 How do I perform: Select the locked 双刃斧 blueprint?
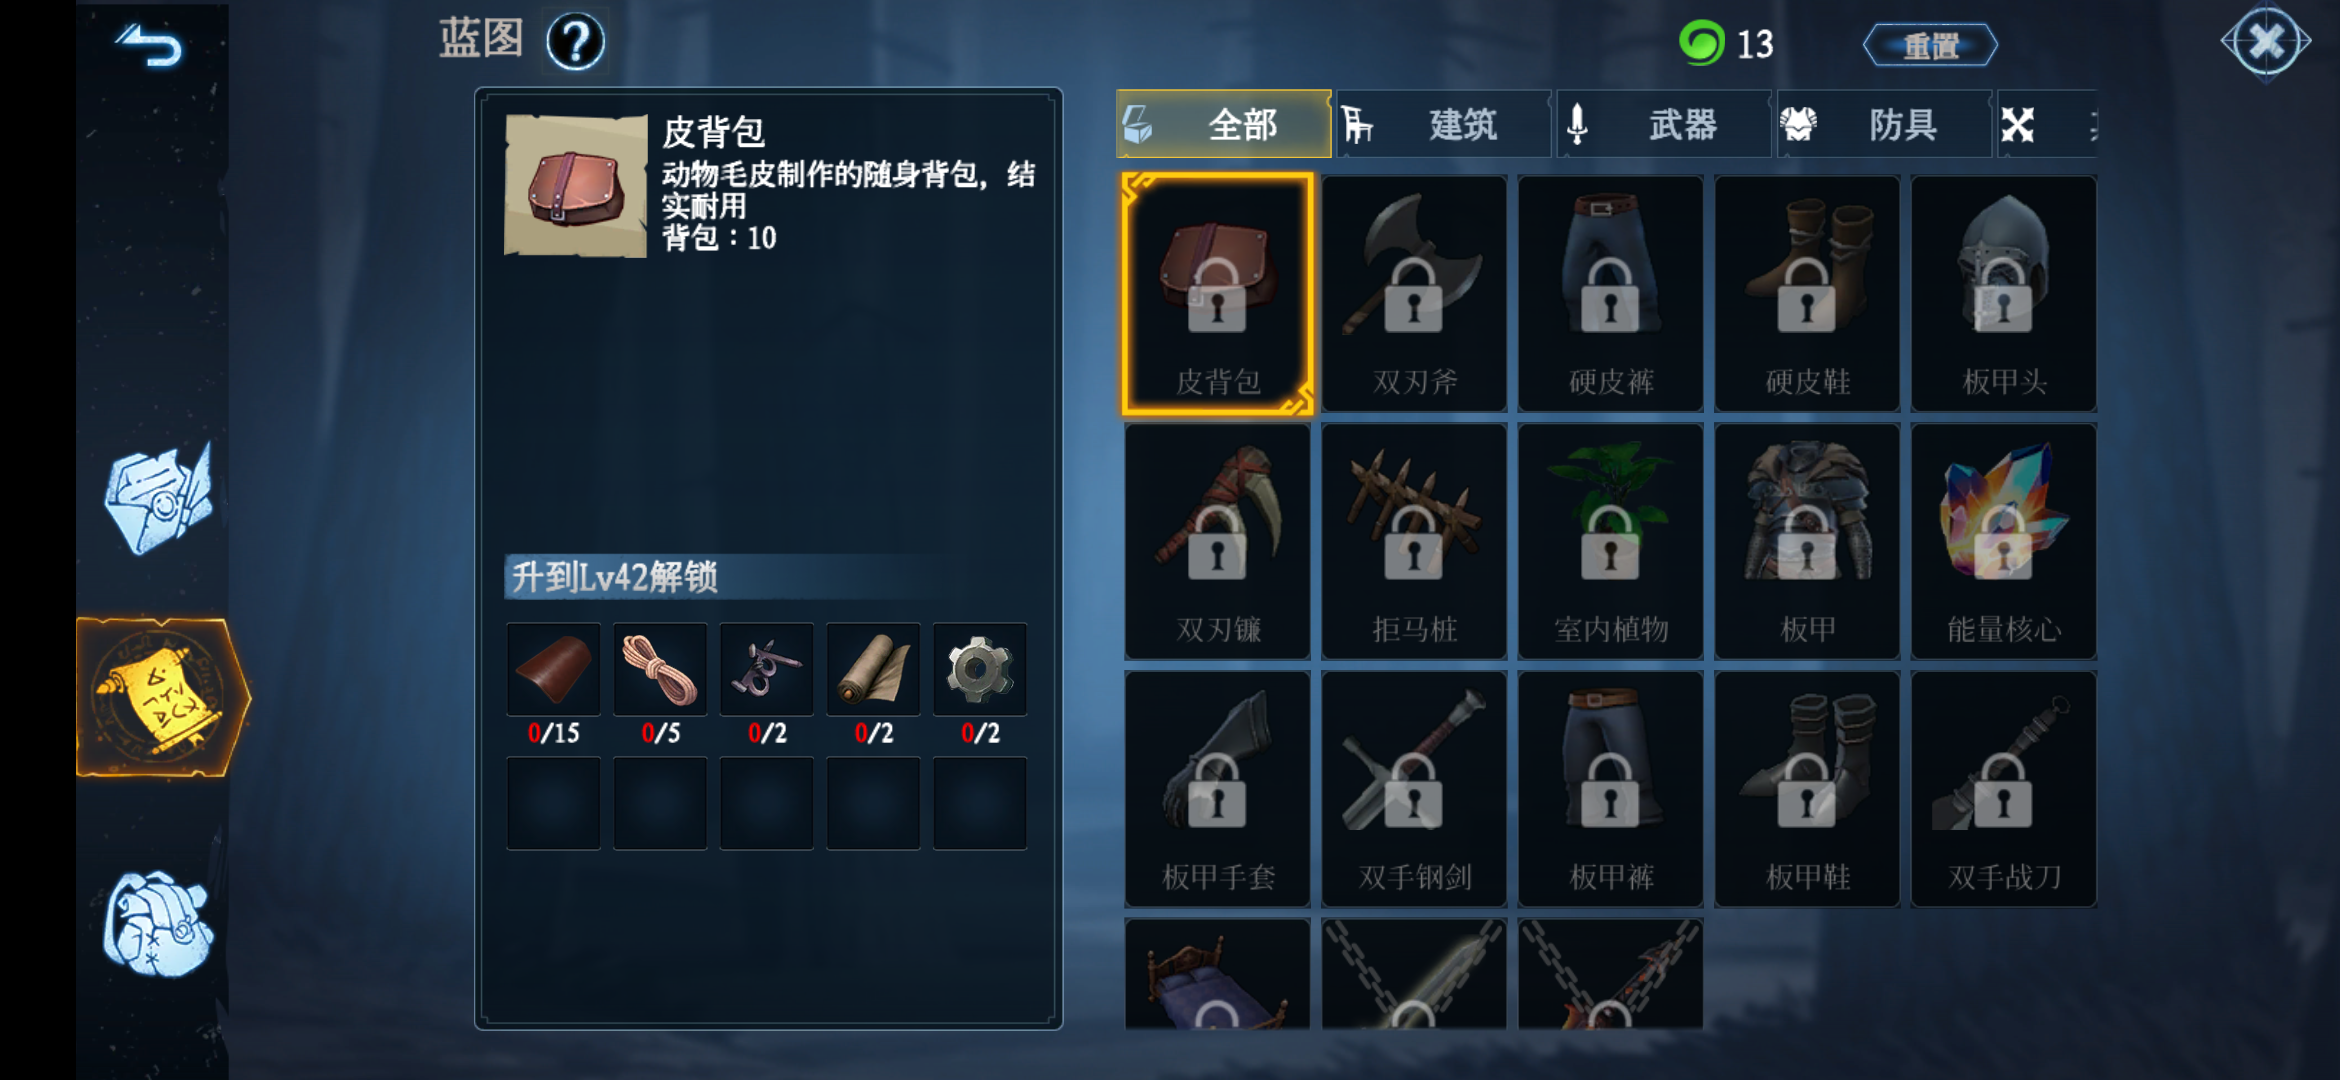tap(1414, 293)
